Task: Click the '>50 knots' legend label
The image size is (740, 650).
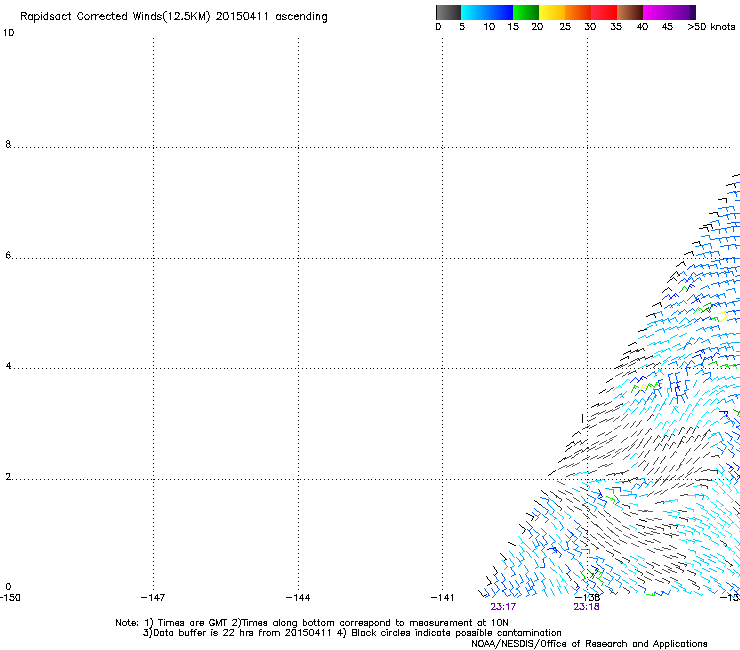Action: [x=711, y=27]
